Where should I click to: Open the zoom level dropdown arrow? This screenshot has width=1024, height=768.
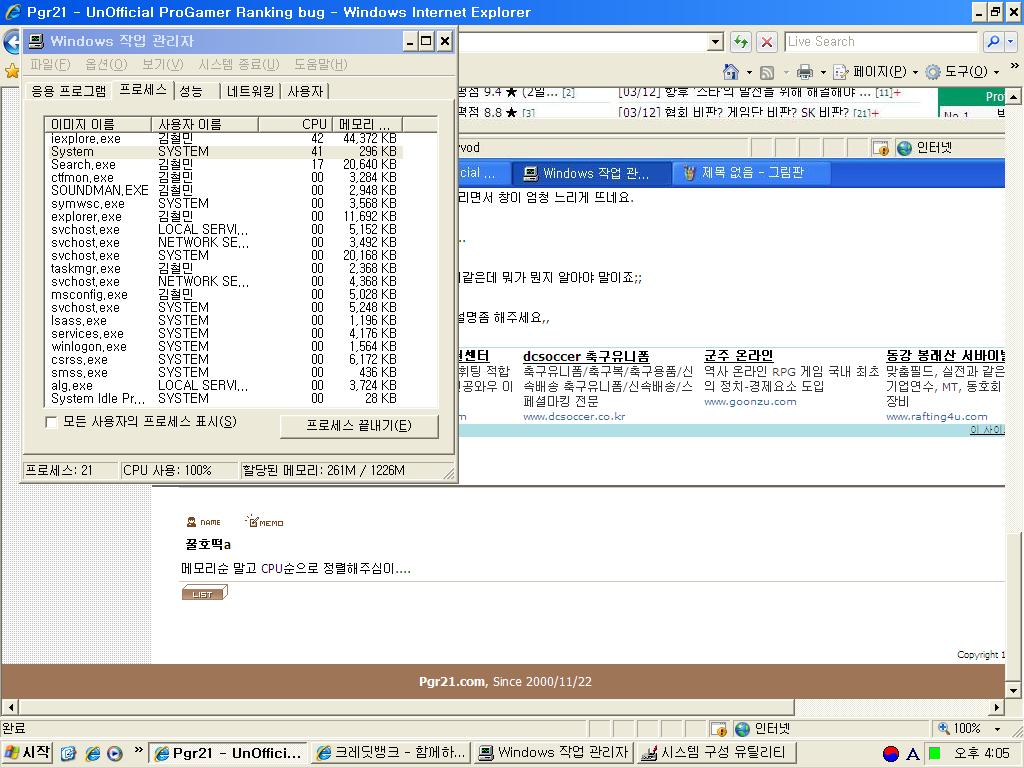997,729
